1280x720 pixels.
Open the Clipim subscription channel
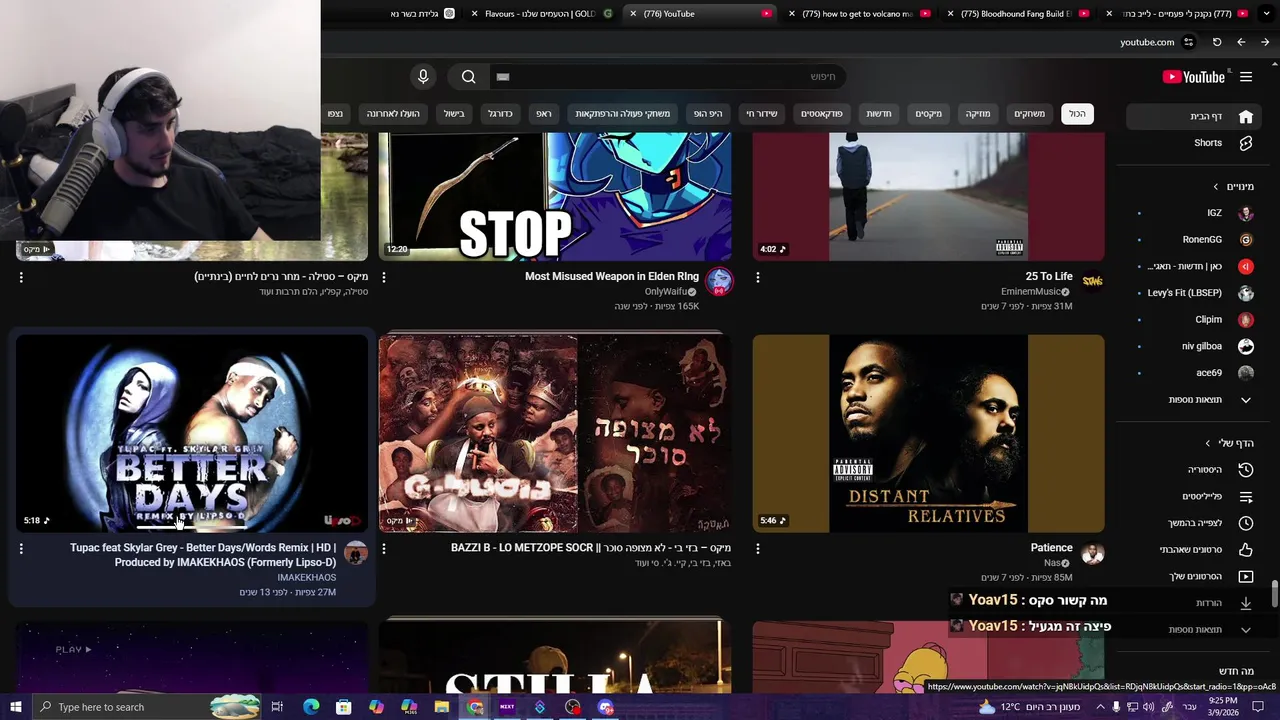point(1192,320)
